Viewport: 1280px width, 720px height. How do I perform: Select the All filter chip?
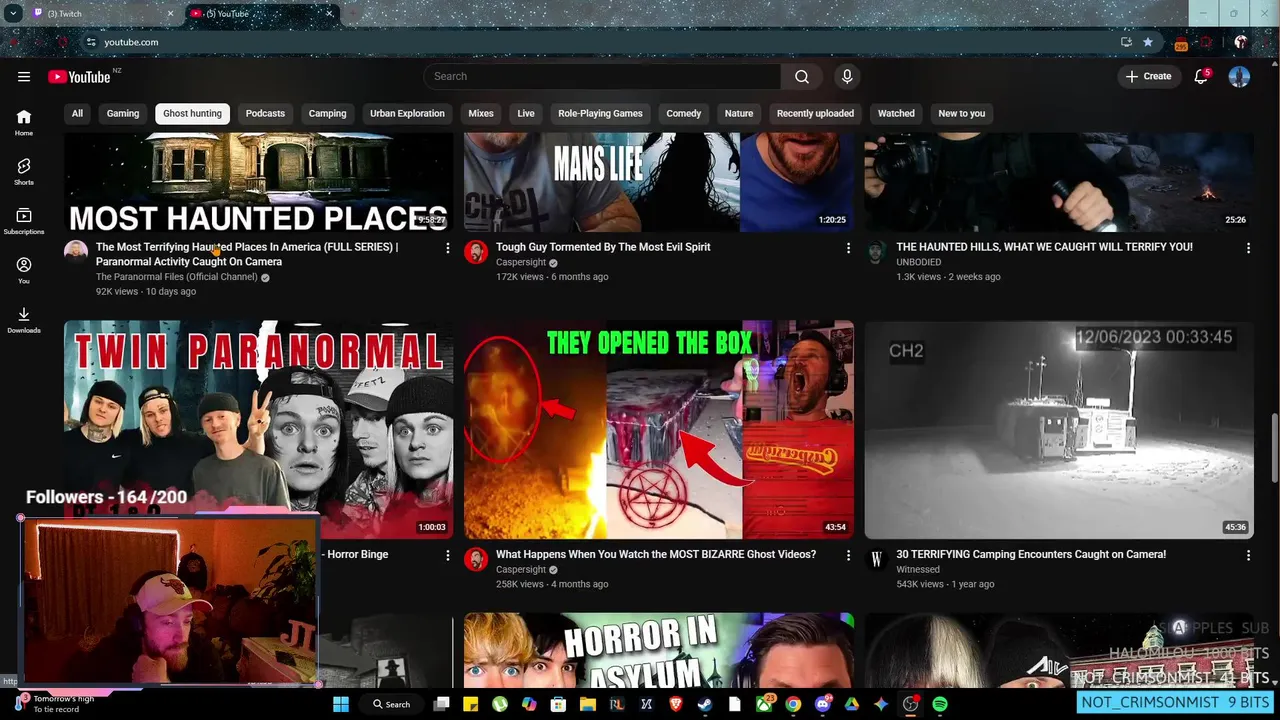pyautogui.click(x=77, y=113)
